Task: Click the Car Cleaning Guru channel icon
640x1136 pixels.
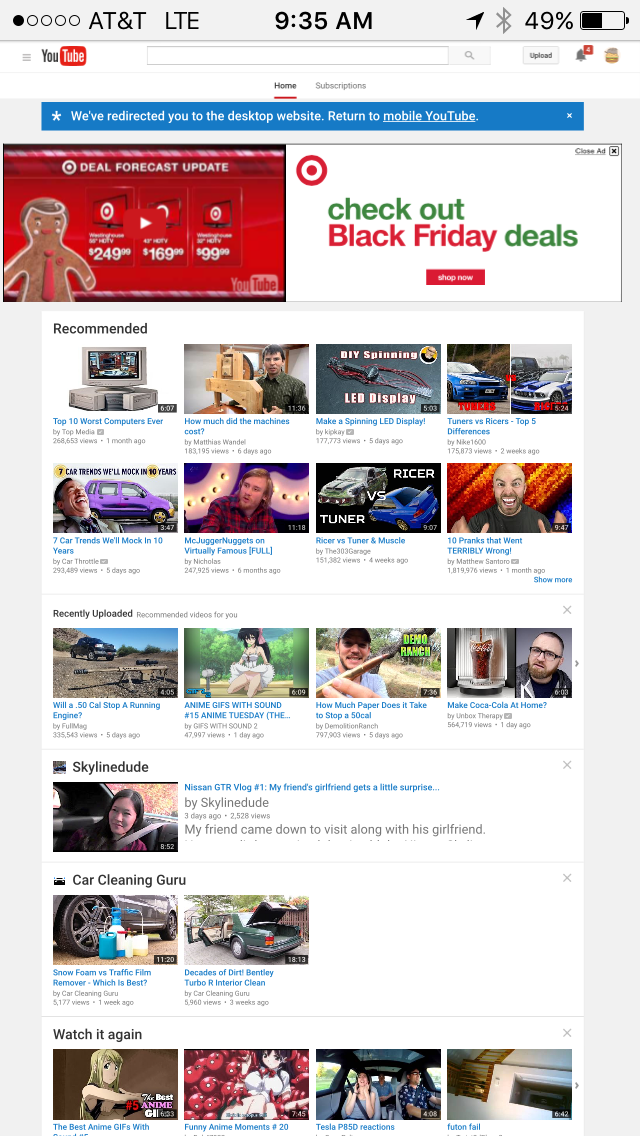Action: 59,880
